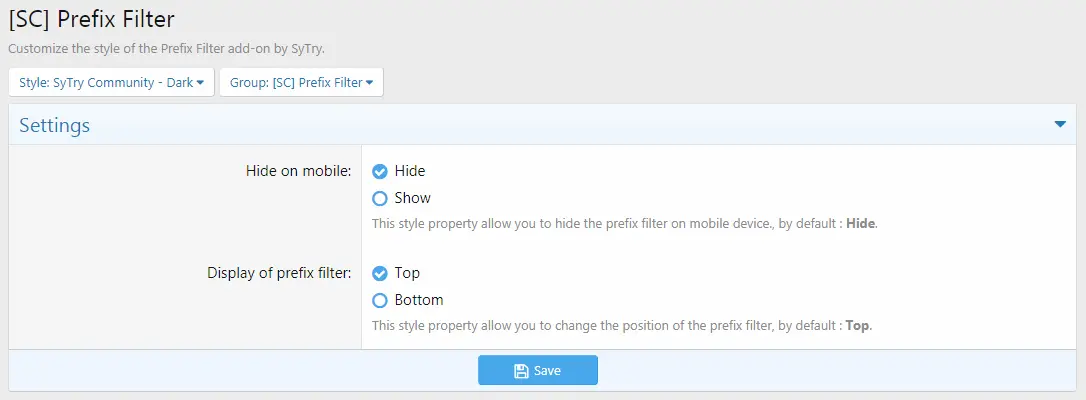The image size is (1086, 400).
Task: Select the Hide radio button
Action: tap(380, 172)
